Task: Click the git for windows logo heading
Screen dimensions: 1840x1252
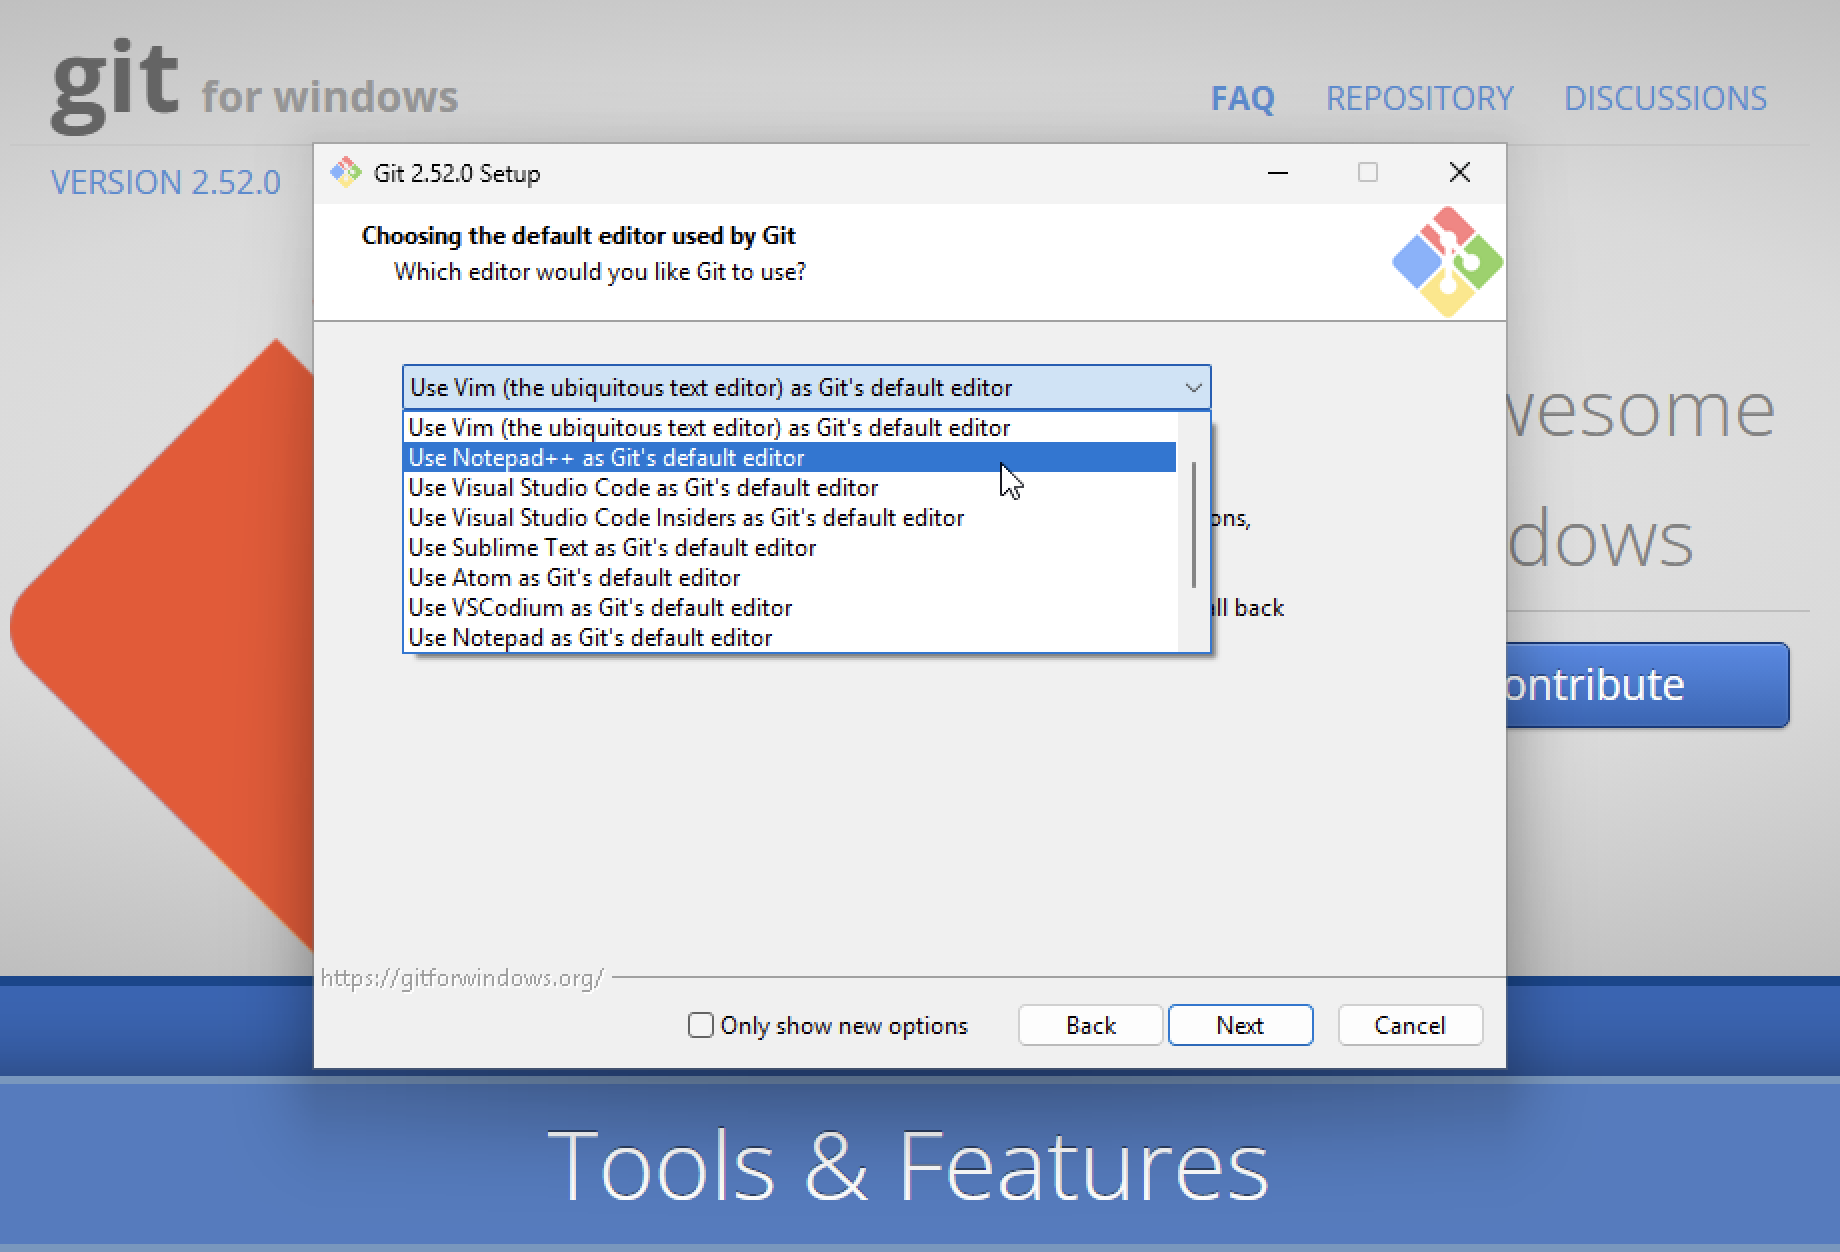Action: pyautogui.click(x=254, y=87)
